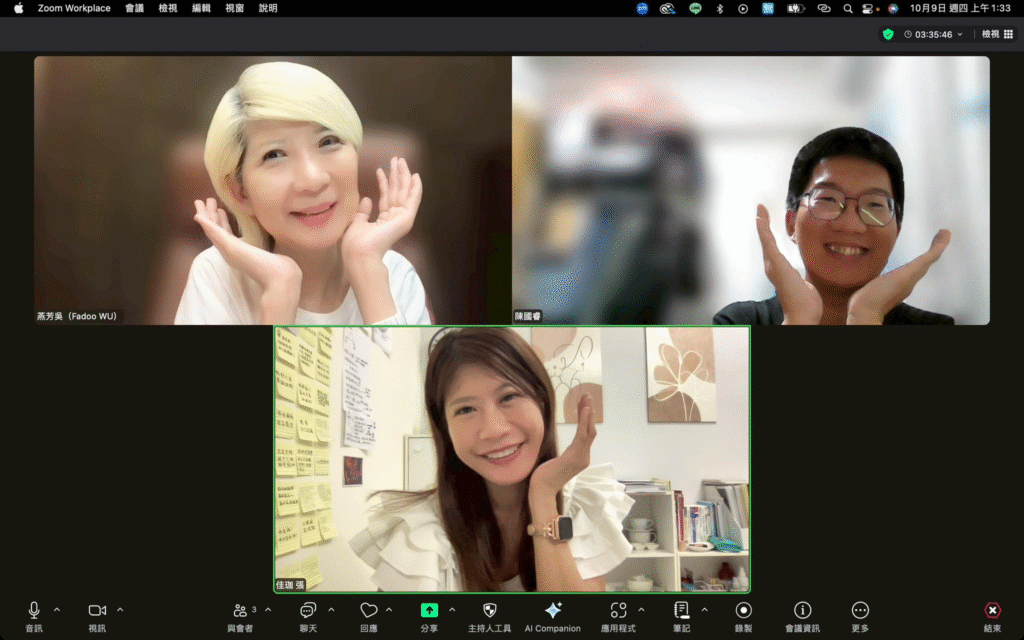1024x640 pixels.
Task: Expand the audio options arrow beside 音訊
Action: pyautogui.click(x=57, y=610)
